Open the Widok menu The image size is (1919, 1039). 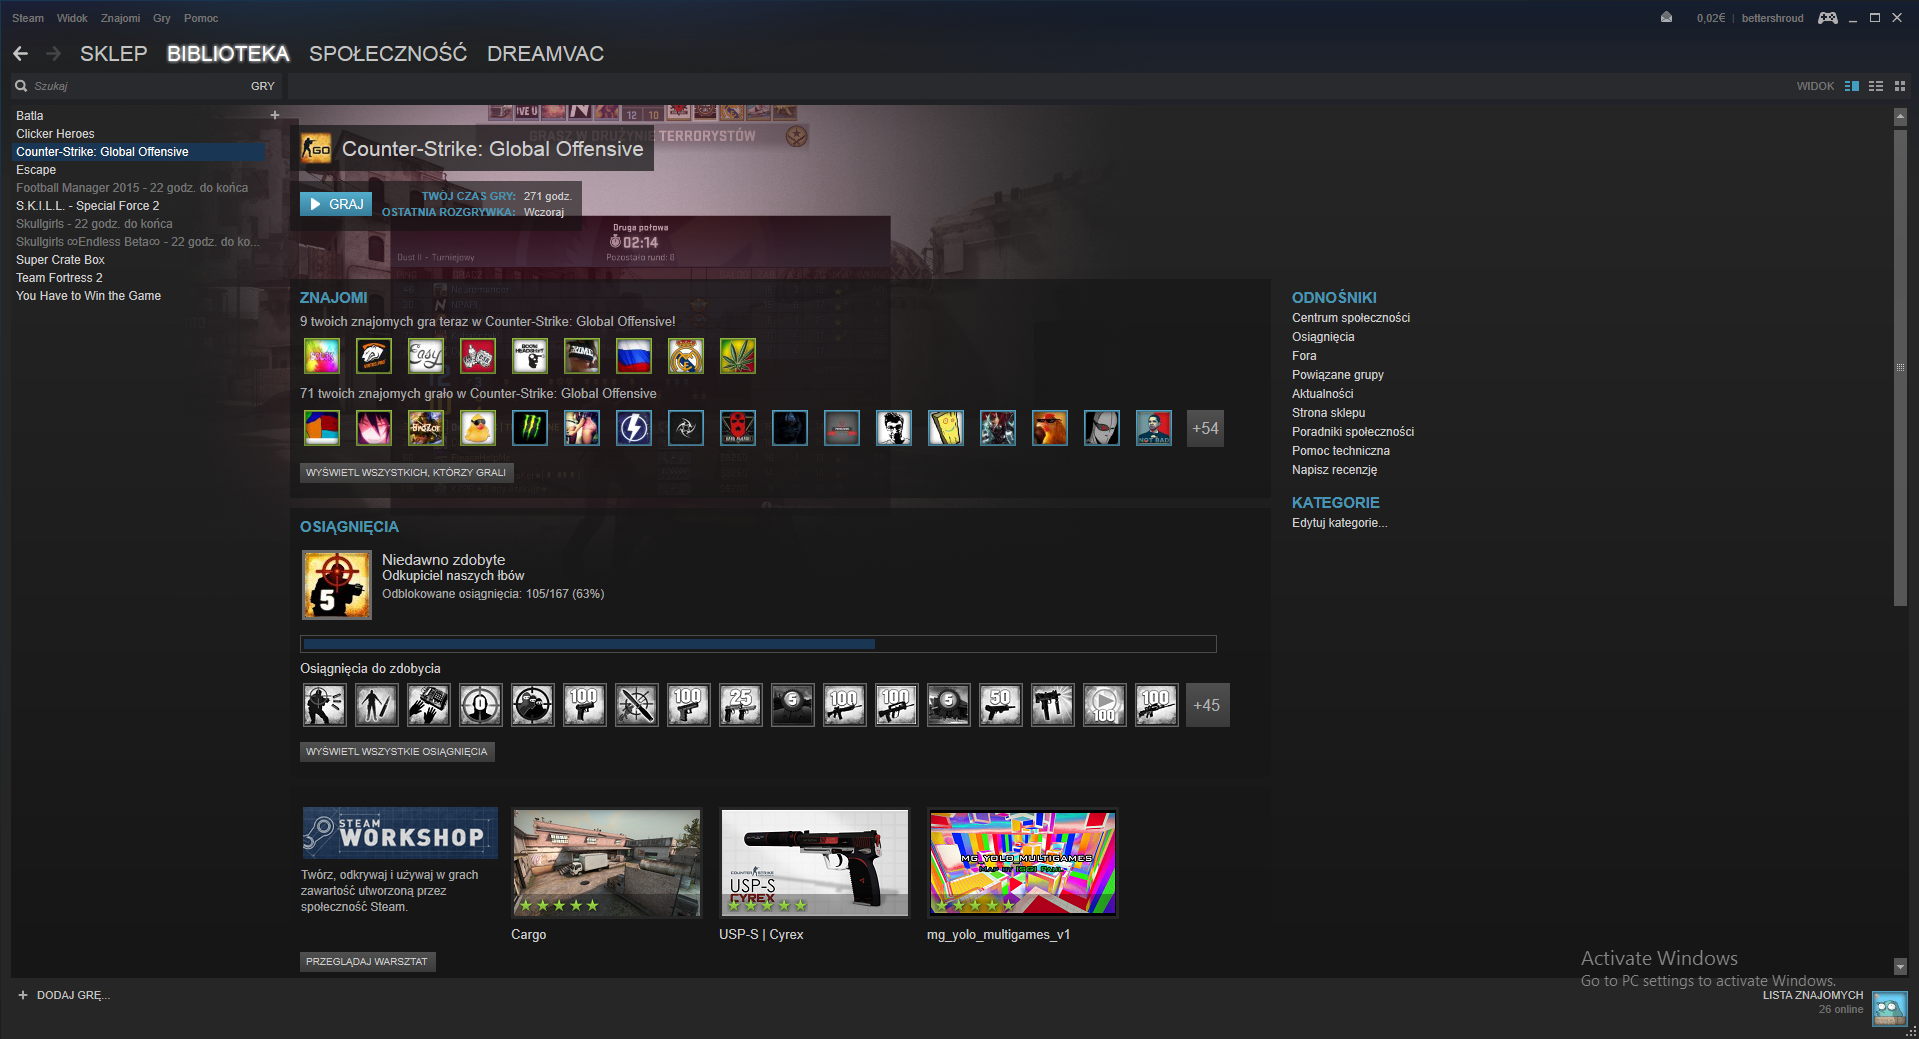[72, 18]
